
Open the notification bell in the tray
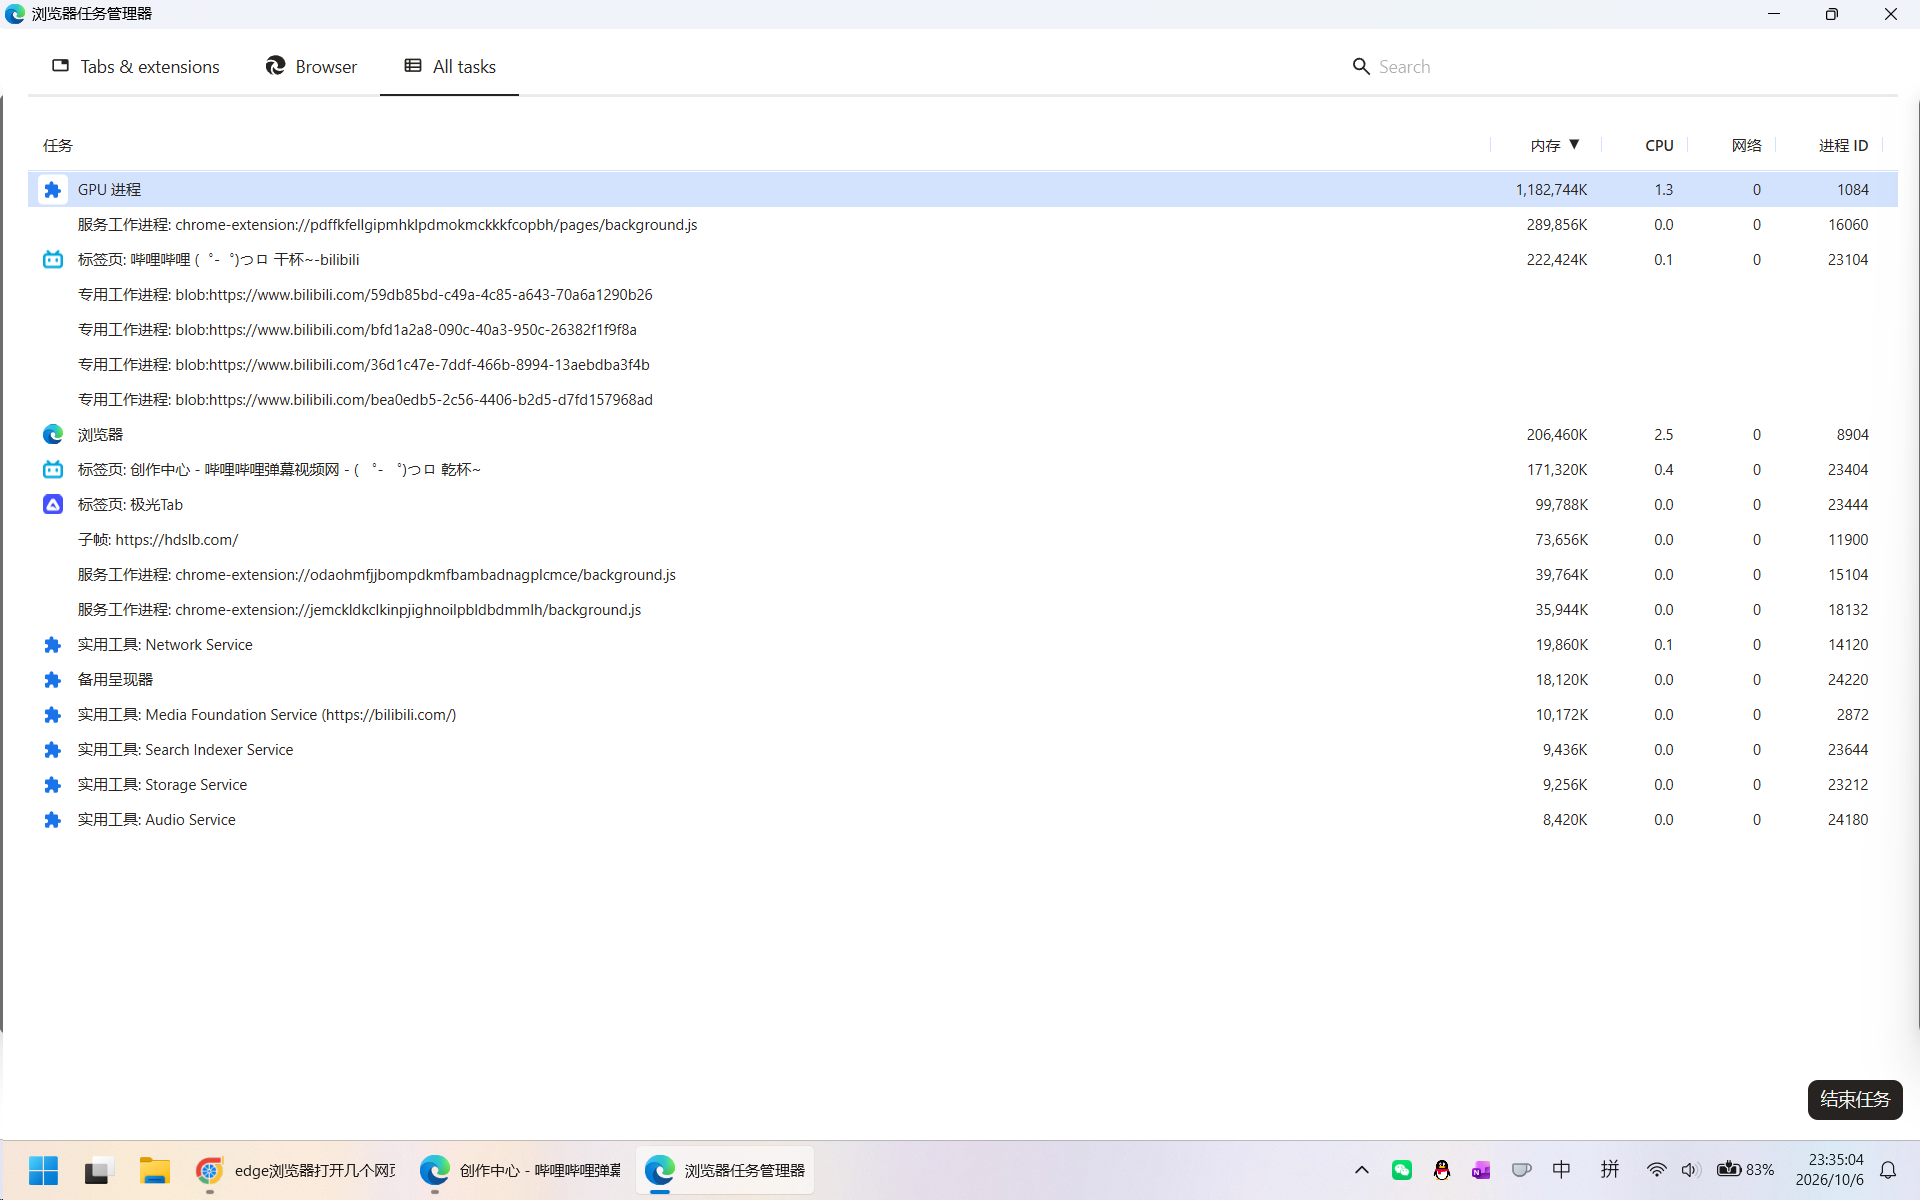[1888, 1170]
